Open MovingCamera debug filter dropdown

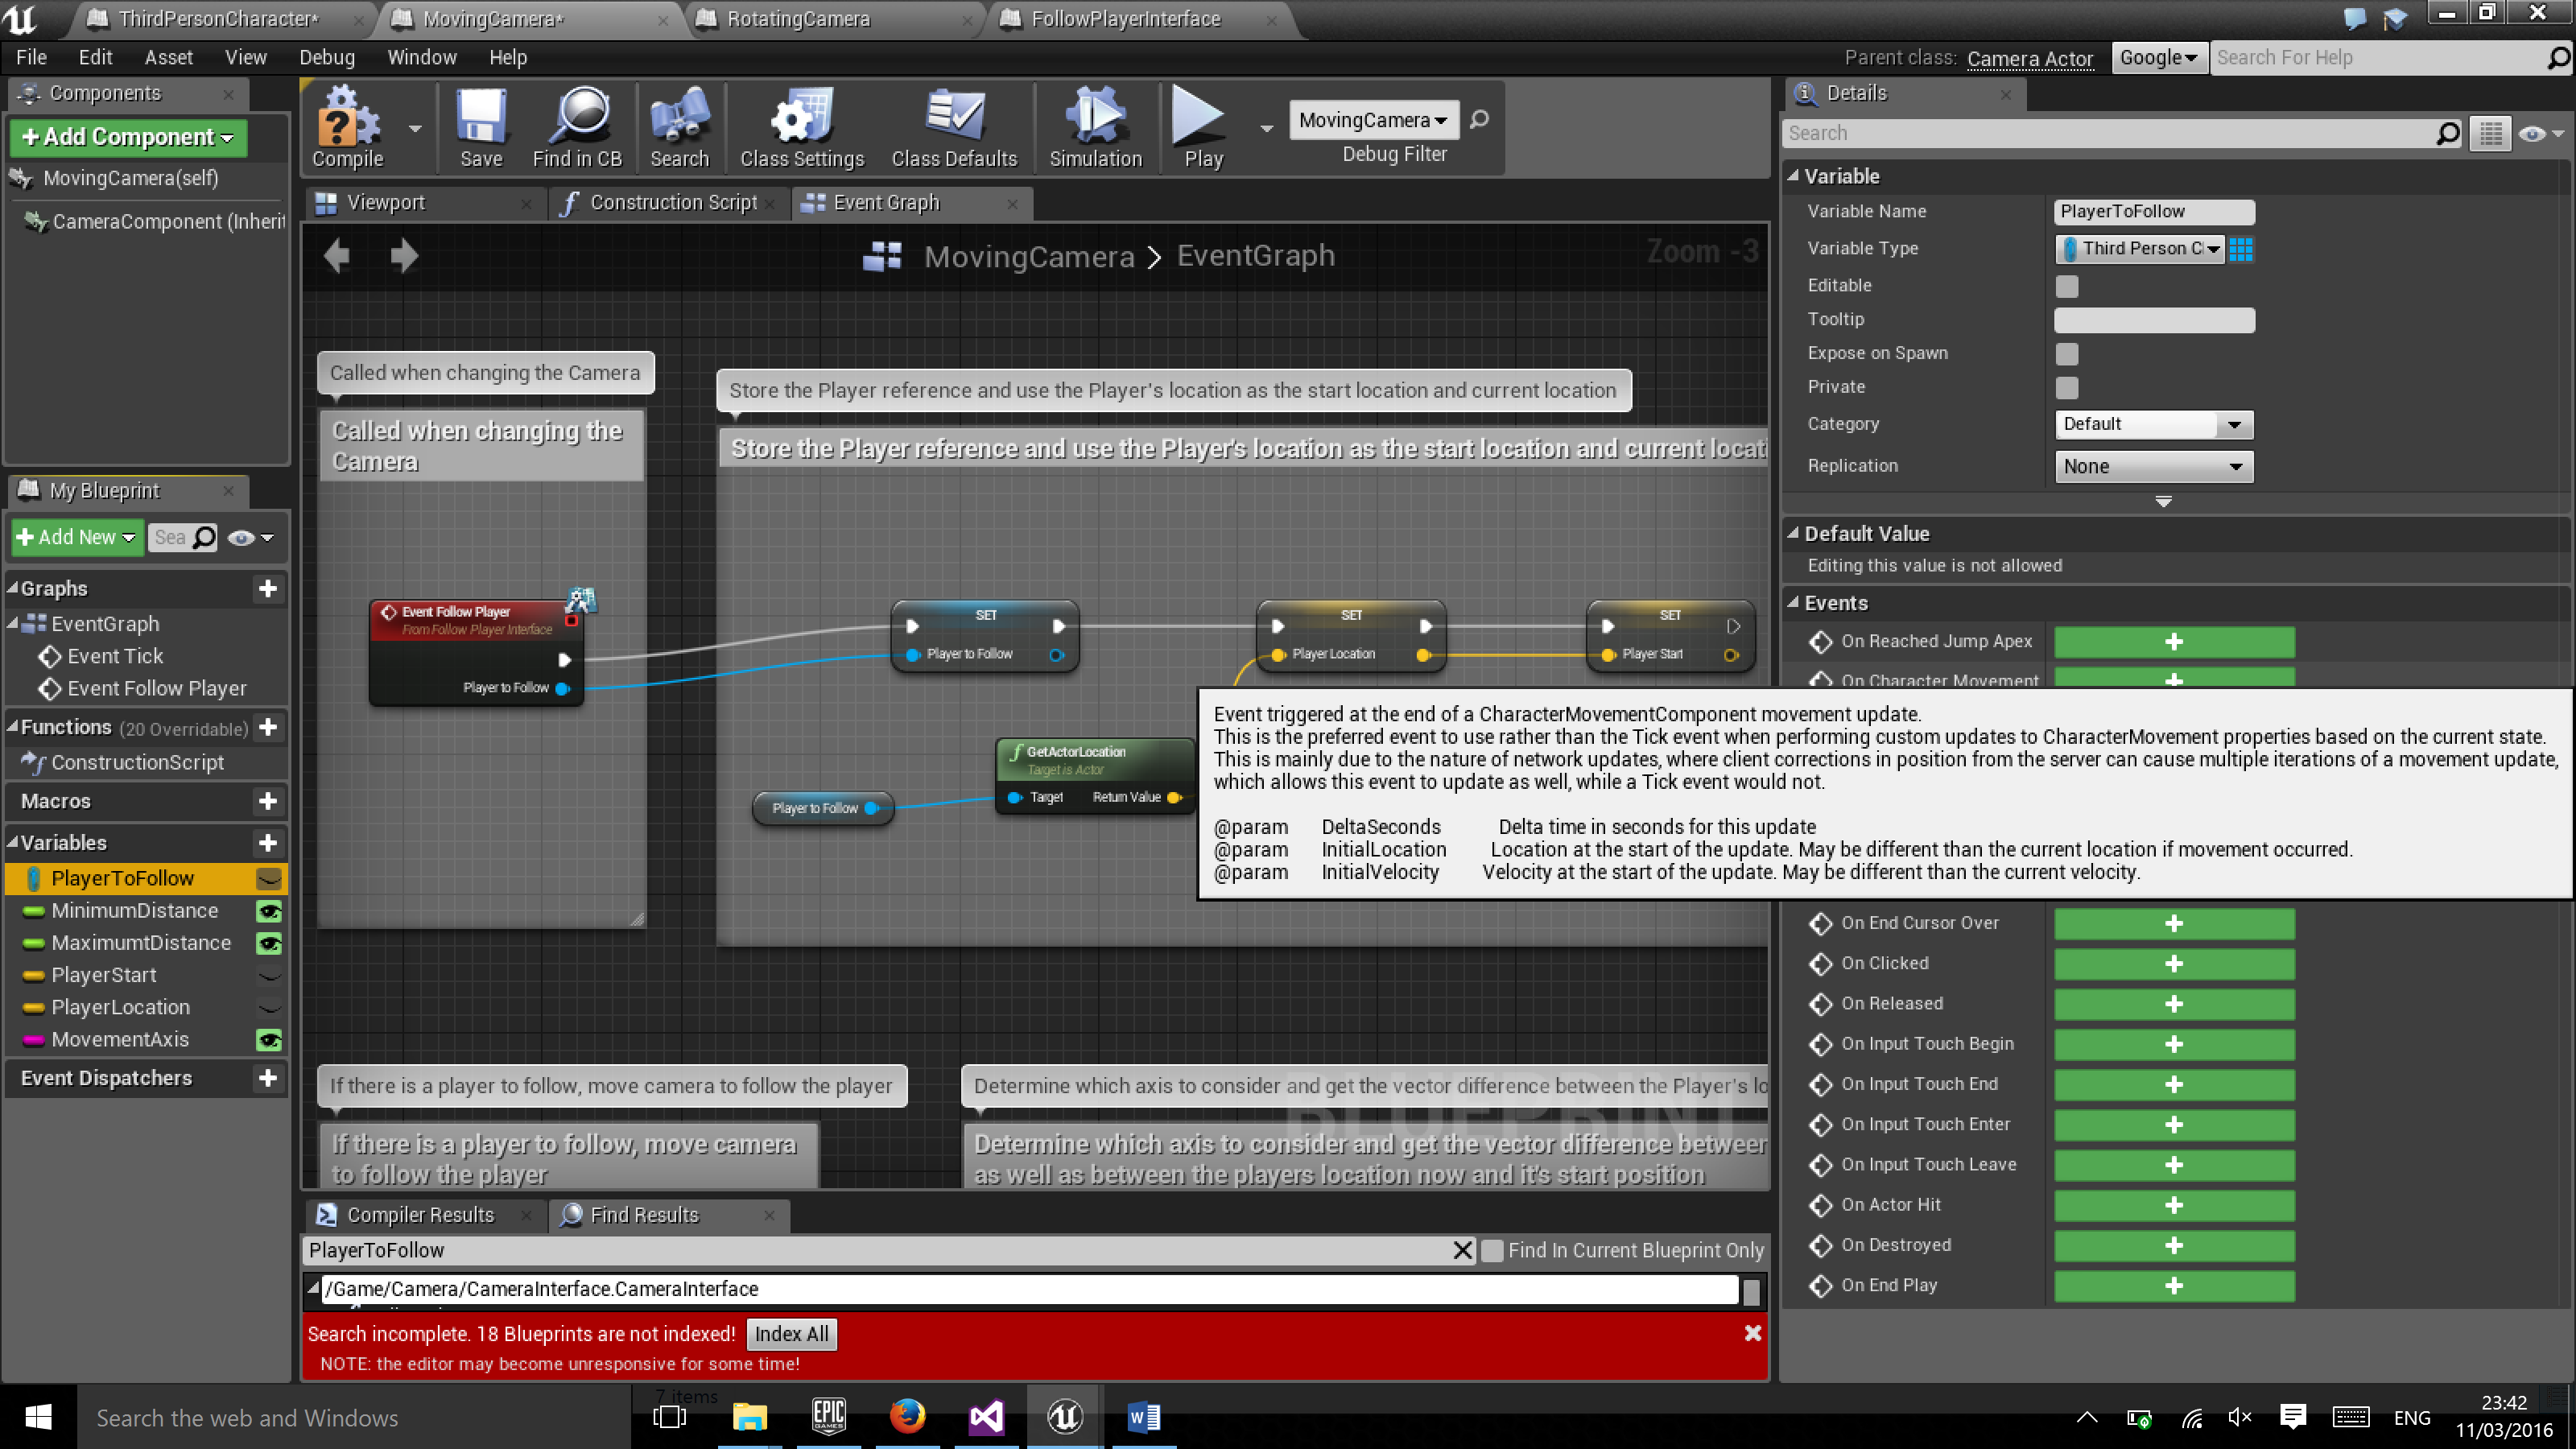point(1373,120)
